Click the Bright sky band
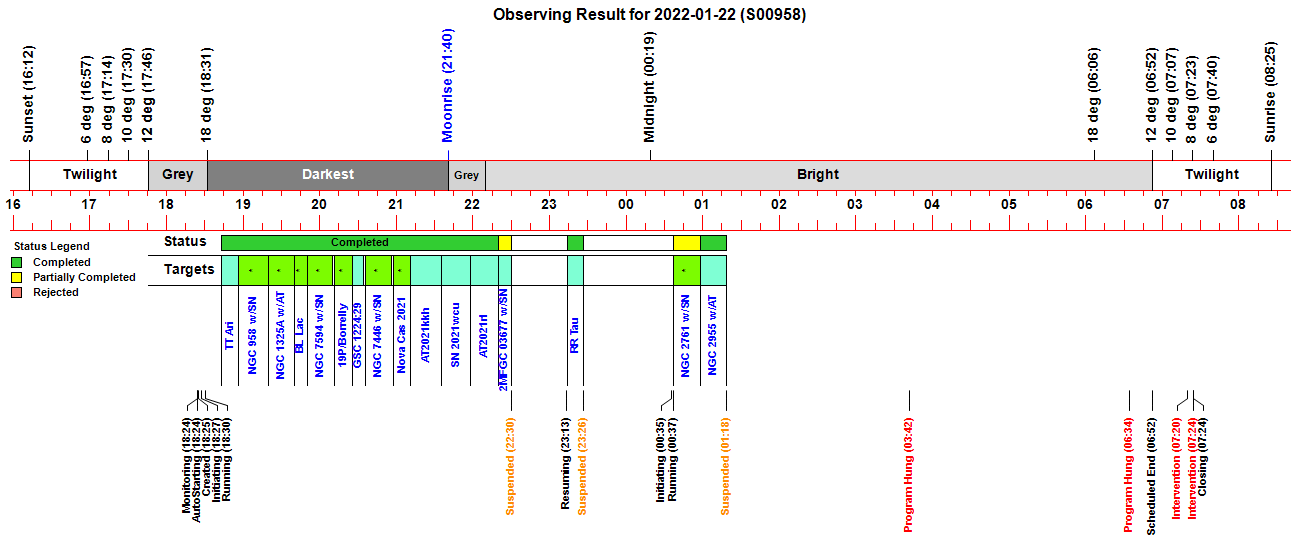This screenshot has height=560, width=1300. (x=819, y=174)
